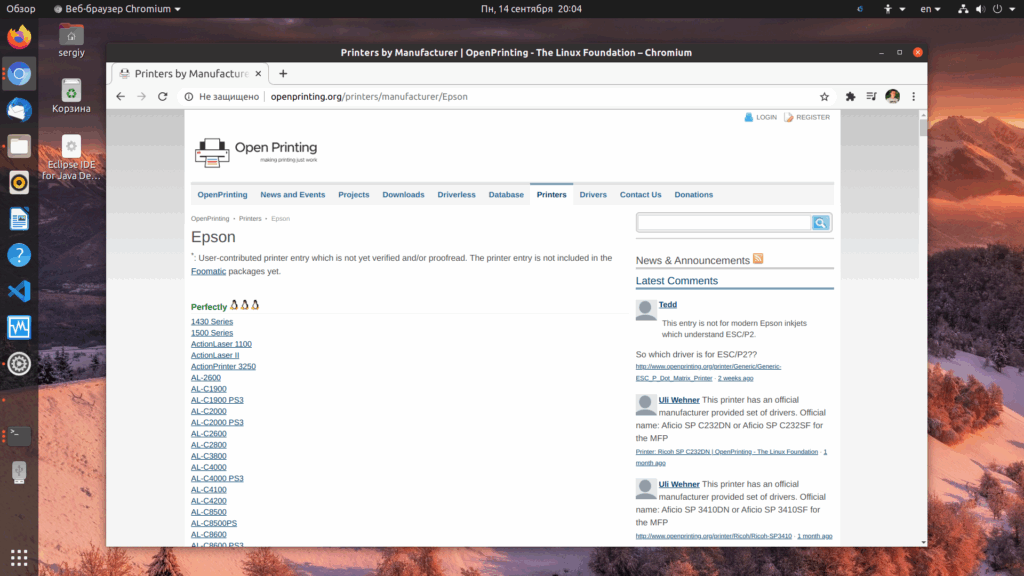
Task: Click the Open Printing logo
Action: pyautogui.click(x=256, y=152)
